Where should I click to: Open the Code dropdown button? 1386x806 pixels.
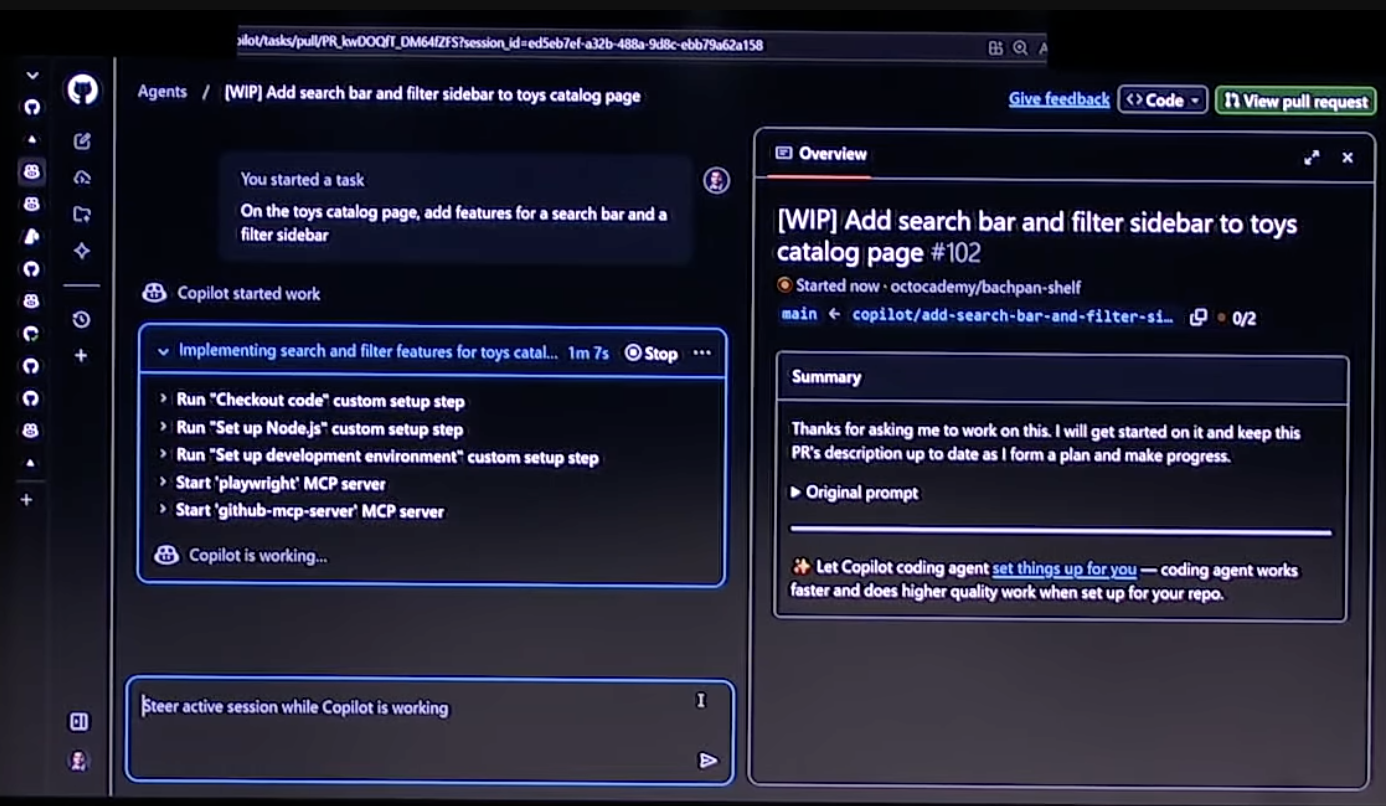(x=1163, y=100)
